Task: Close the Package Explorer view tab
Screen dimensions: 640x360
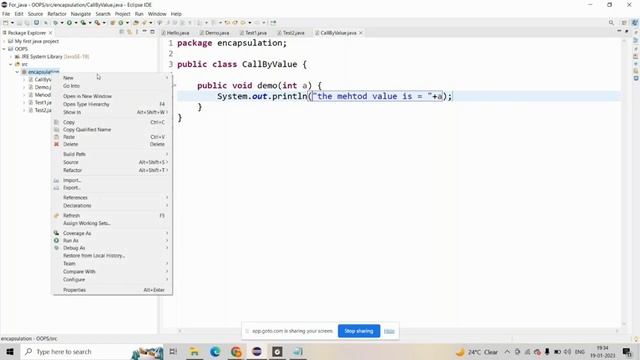Action: tap(50, 33)
